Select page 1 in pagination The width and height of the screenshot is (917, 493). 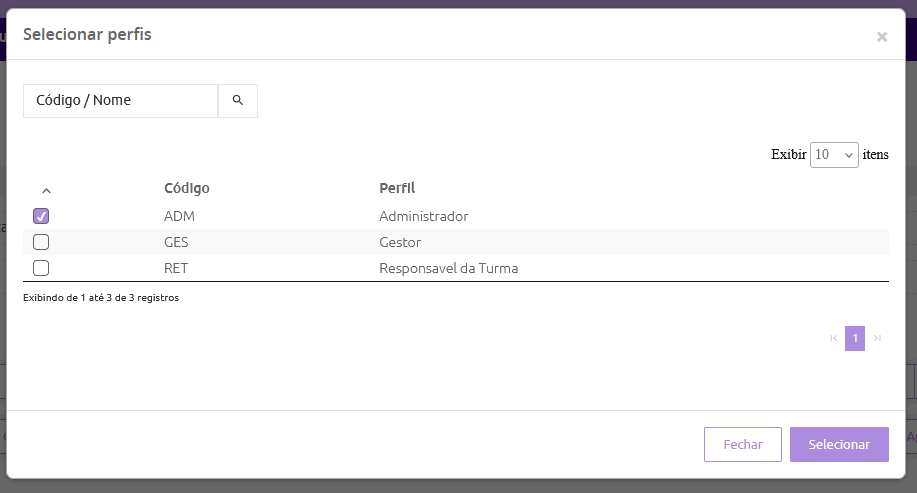855,339
